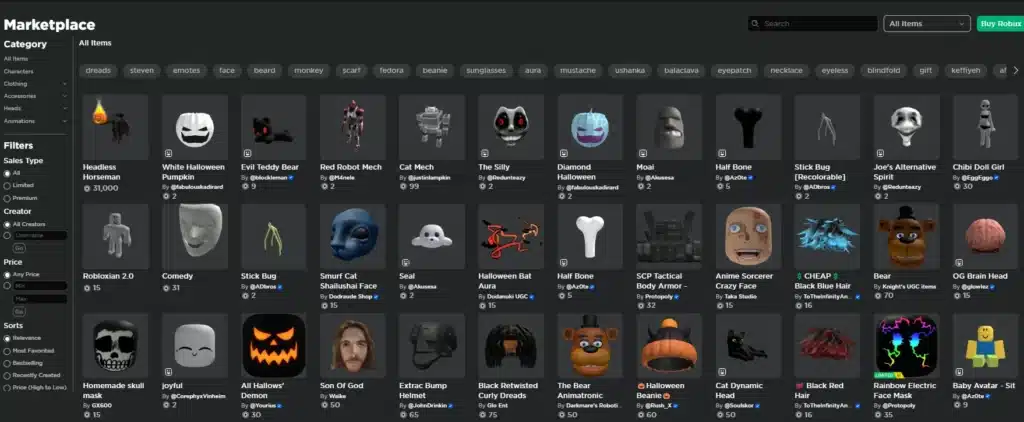This screenshot has width=1024, height=422.
Task: Filter by the emotes tag chip
Action: pos(186,71)
